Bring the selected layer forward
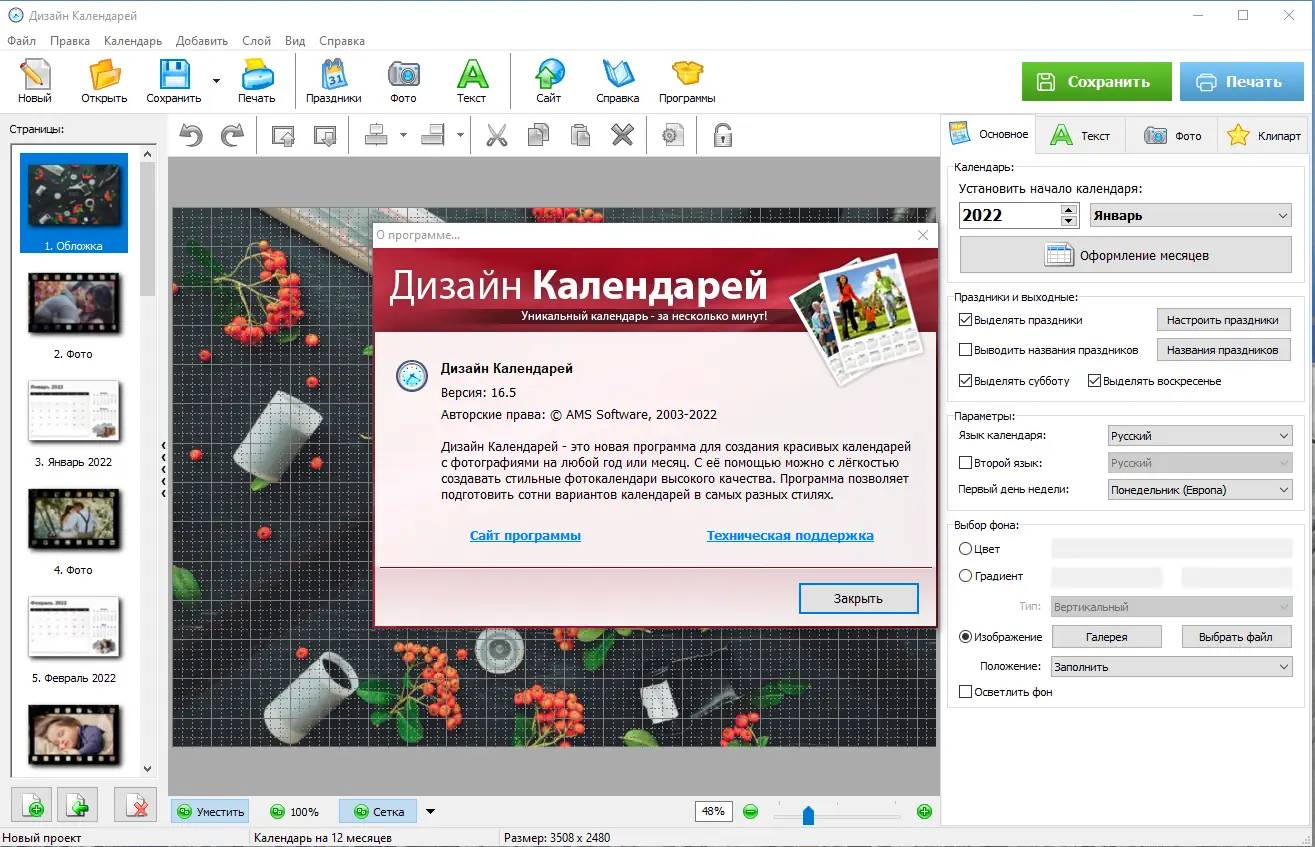 [283, 135]
